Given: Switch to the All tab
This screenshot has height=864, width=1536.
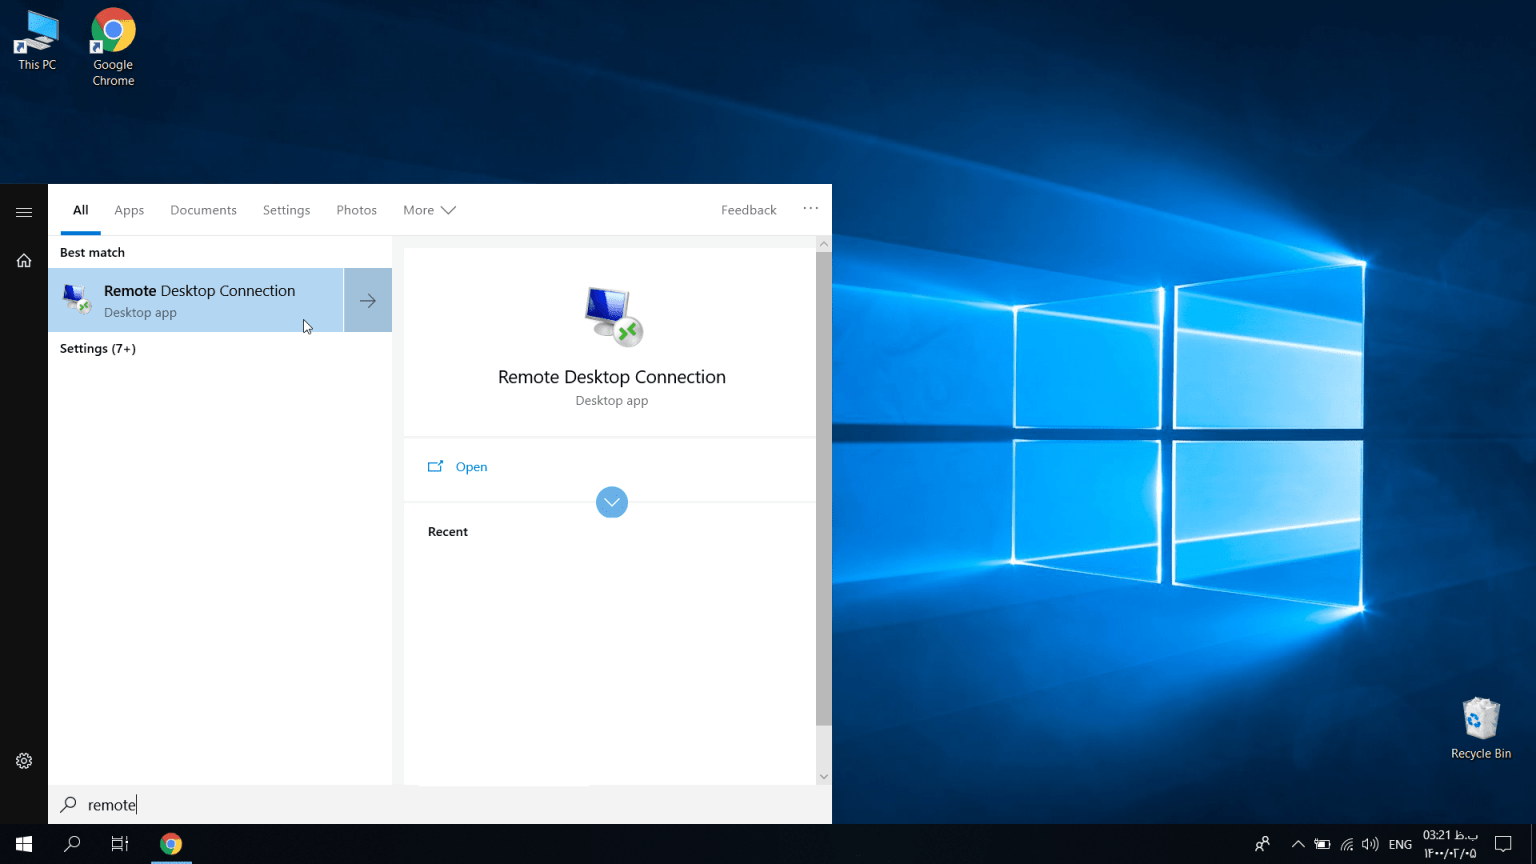Looking at the screenshot, I should [x=80, y=210].
